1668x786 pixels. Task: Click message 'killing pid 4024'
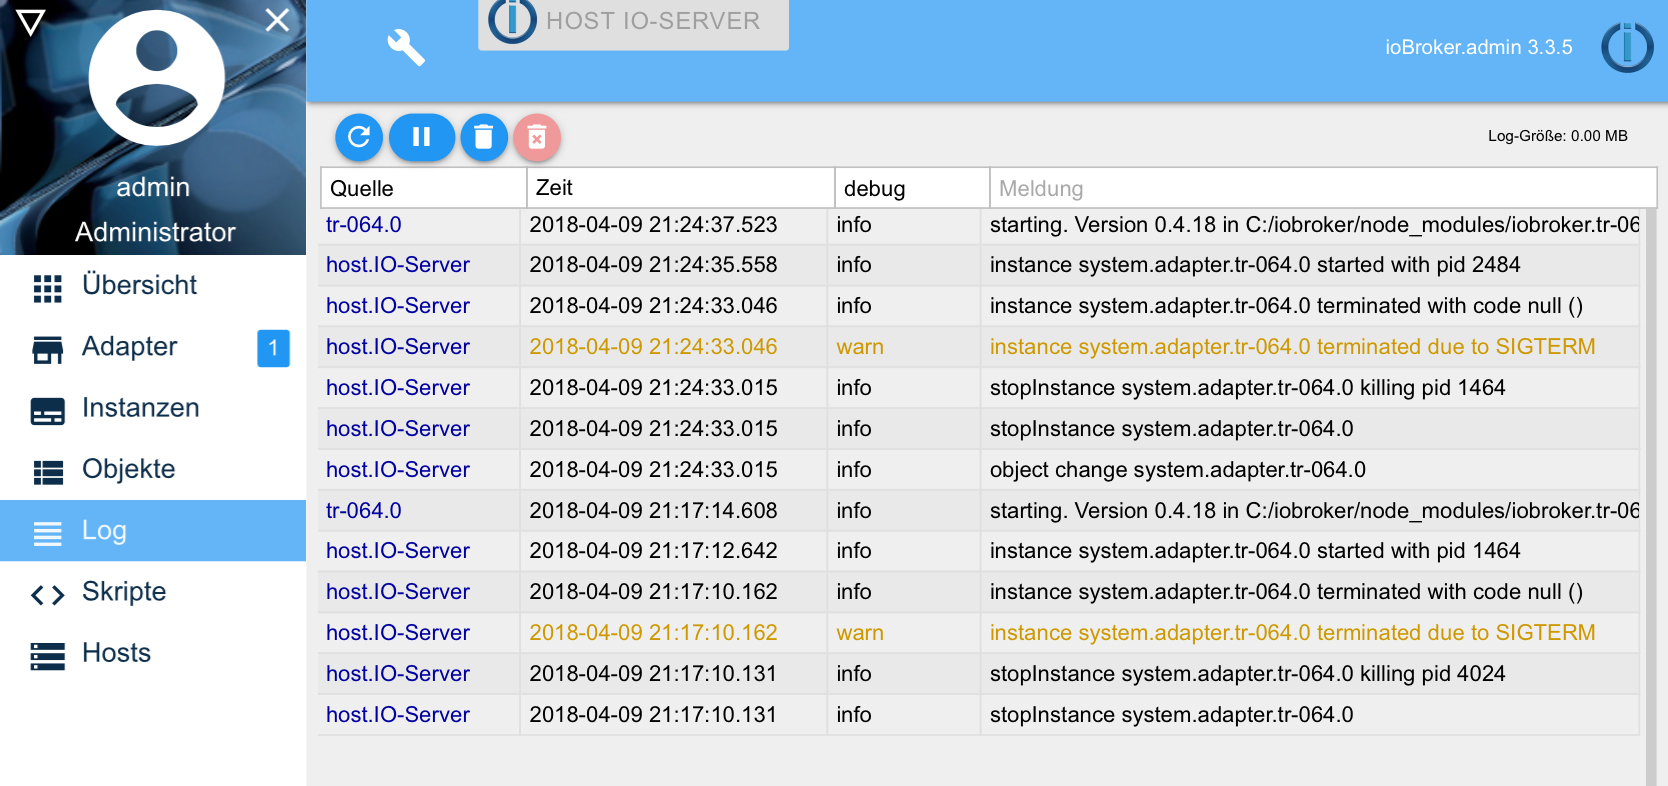coord(1247,674)
